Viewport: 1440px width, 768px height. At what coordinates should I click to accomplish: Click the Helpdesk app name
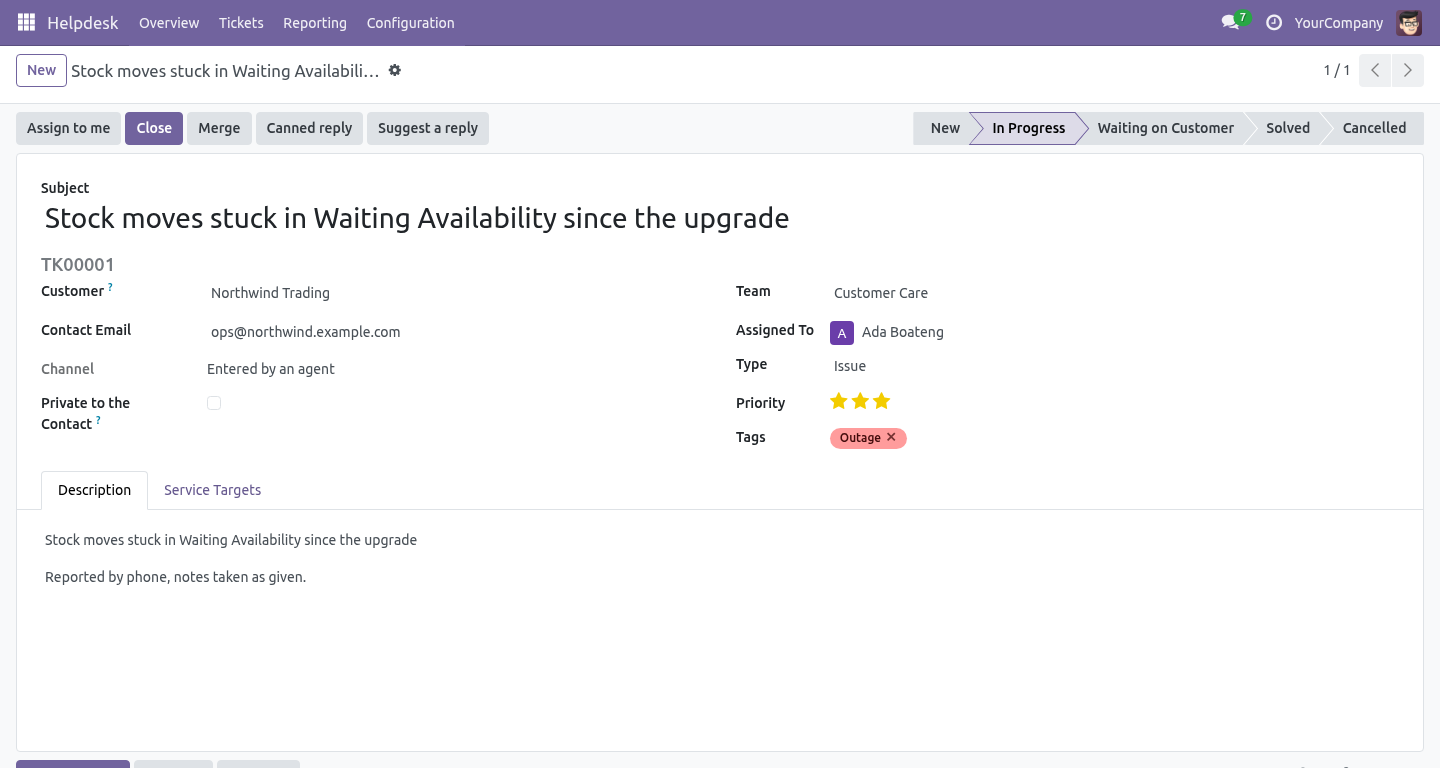click(x=83, y=22)
